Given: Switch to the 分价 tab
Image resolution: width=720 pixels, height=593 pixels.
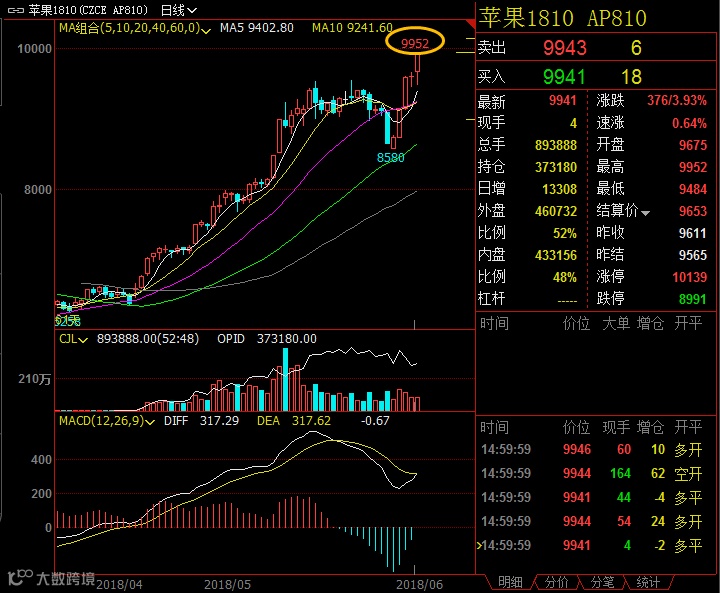Looking at the screenshot, I should point(556,582).
